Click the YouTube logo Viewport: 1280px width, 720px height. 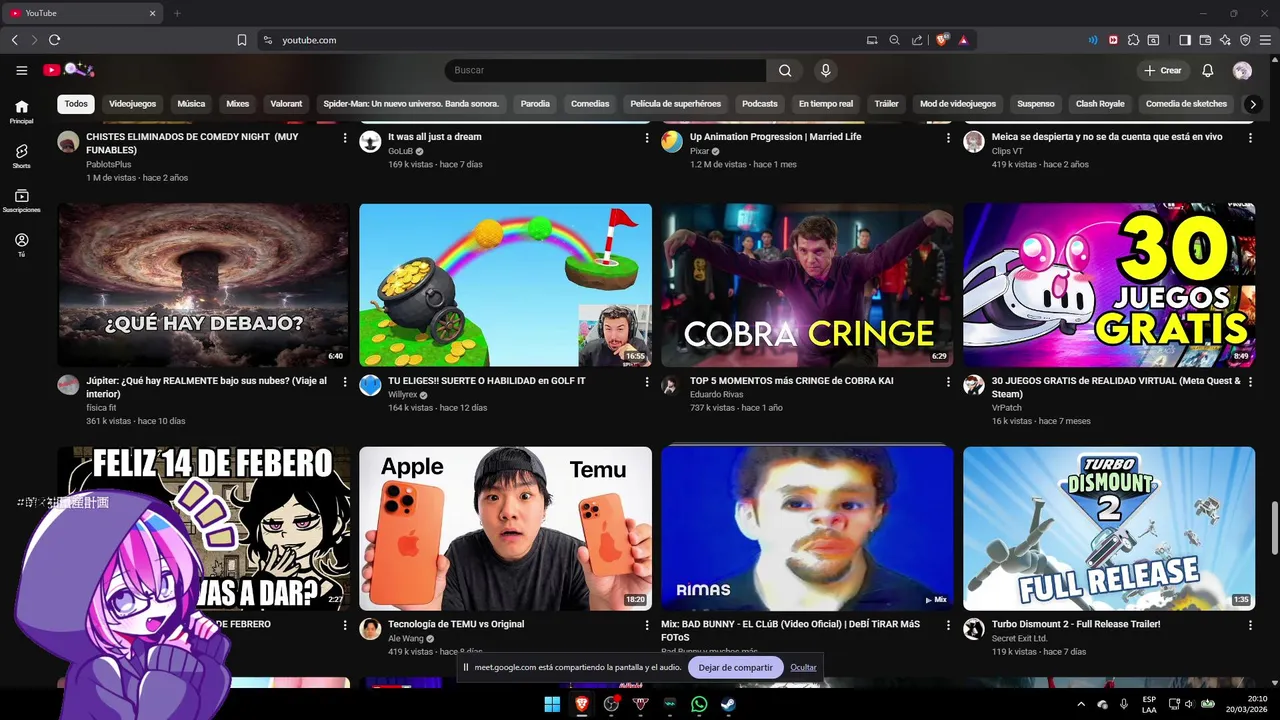pos(68,70)
